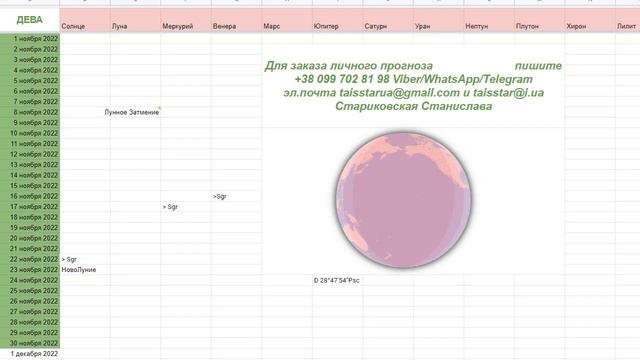
Task: Click the Меркурий column header
Action: coord(186,20)
